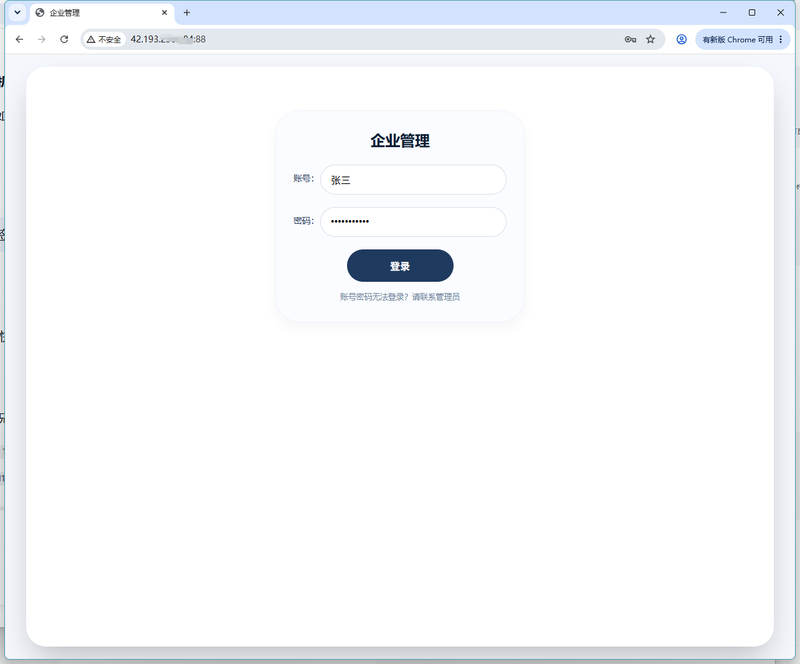
Task: Open the password manager key icon
Action: (x=630, y=39)
